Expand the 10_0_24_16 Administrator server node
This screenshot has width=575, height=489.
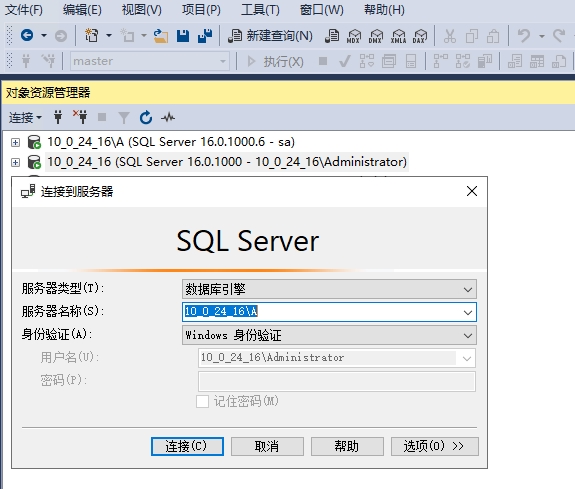pyautogui.click(x=15, y=162)
